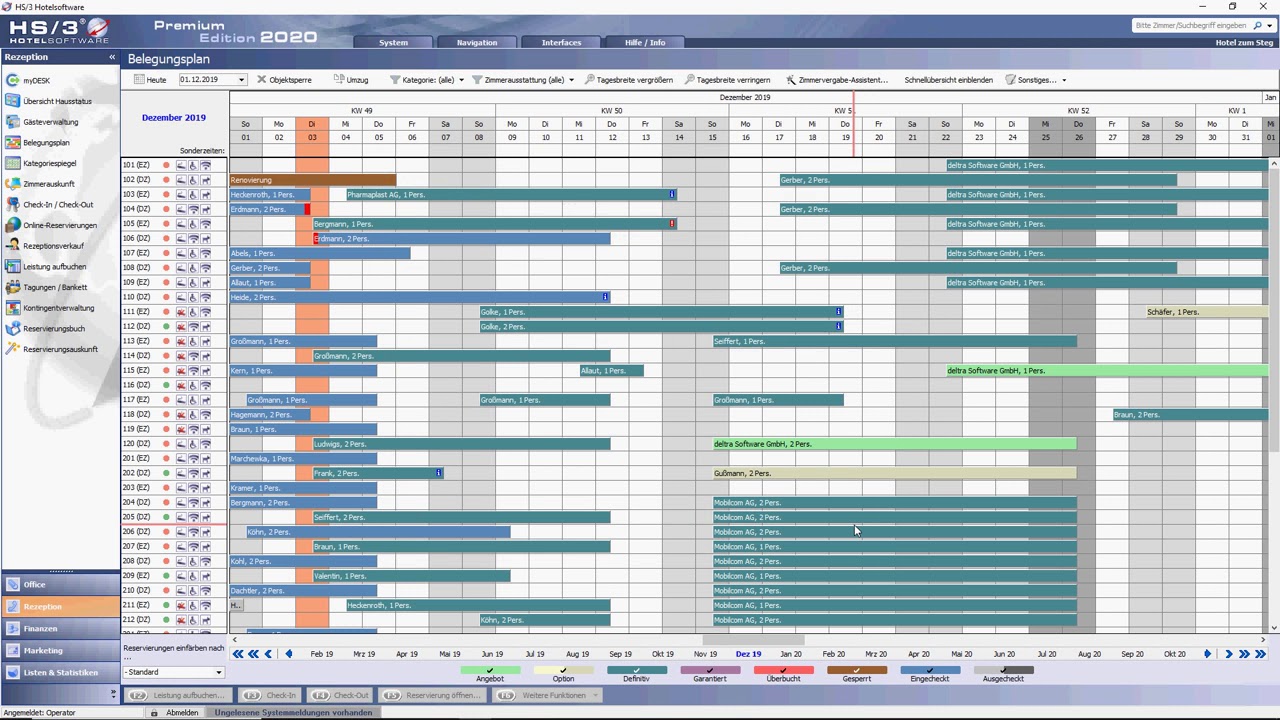
Task: Click Schnellübersicht einblenden
Action: click(x=949, y=80)
